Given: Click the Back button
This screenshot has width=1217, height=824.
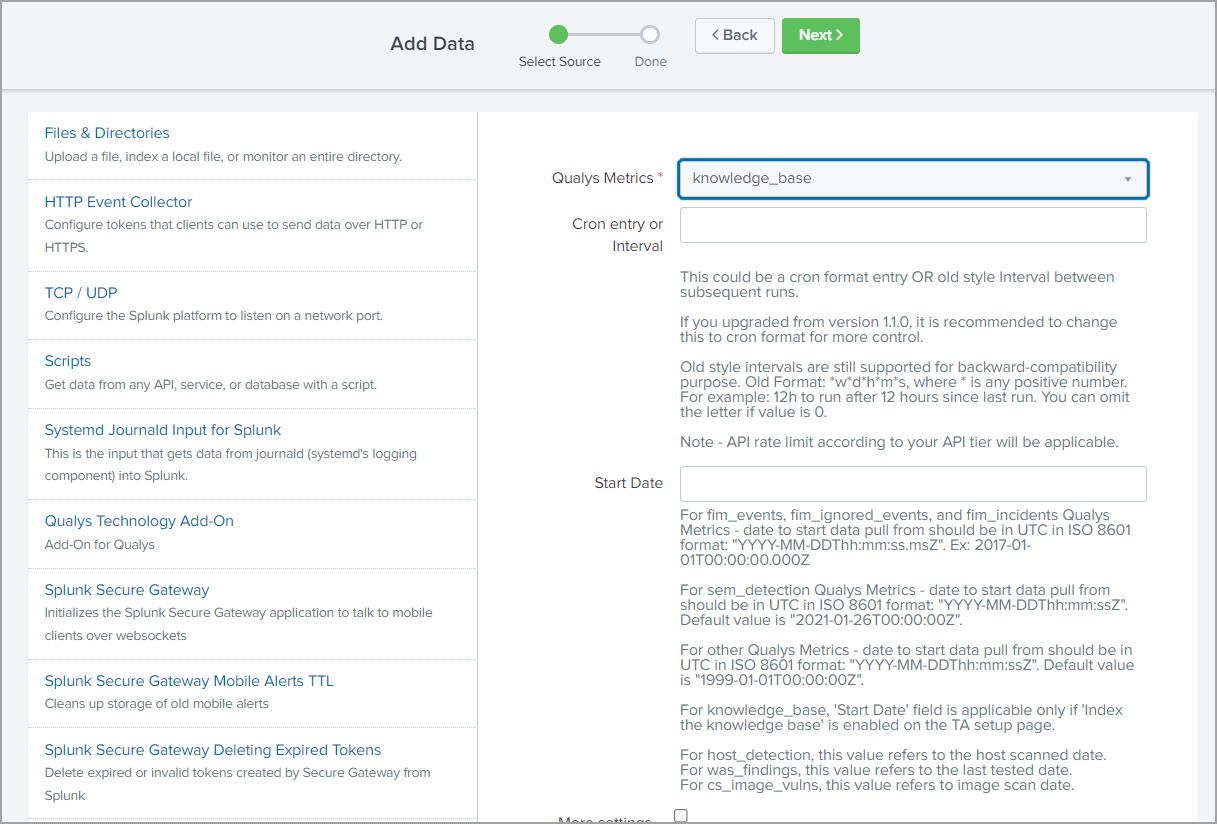Looking at the screenshot, I should (734, 34).
